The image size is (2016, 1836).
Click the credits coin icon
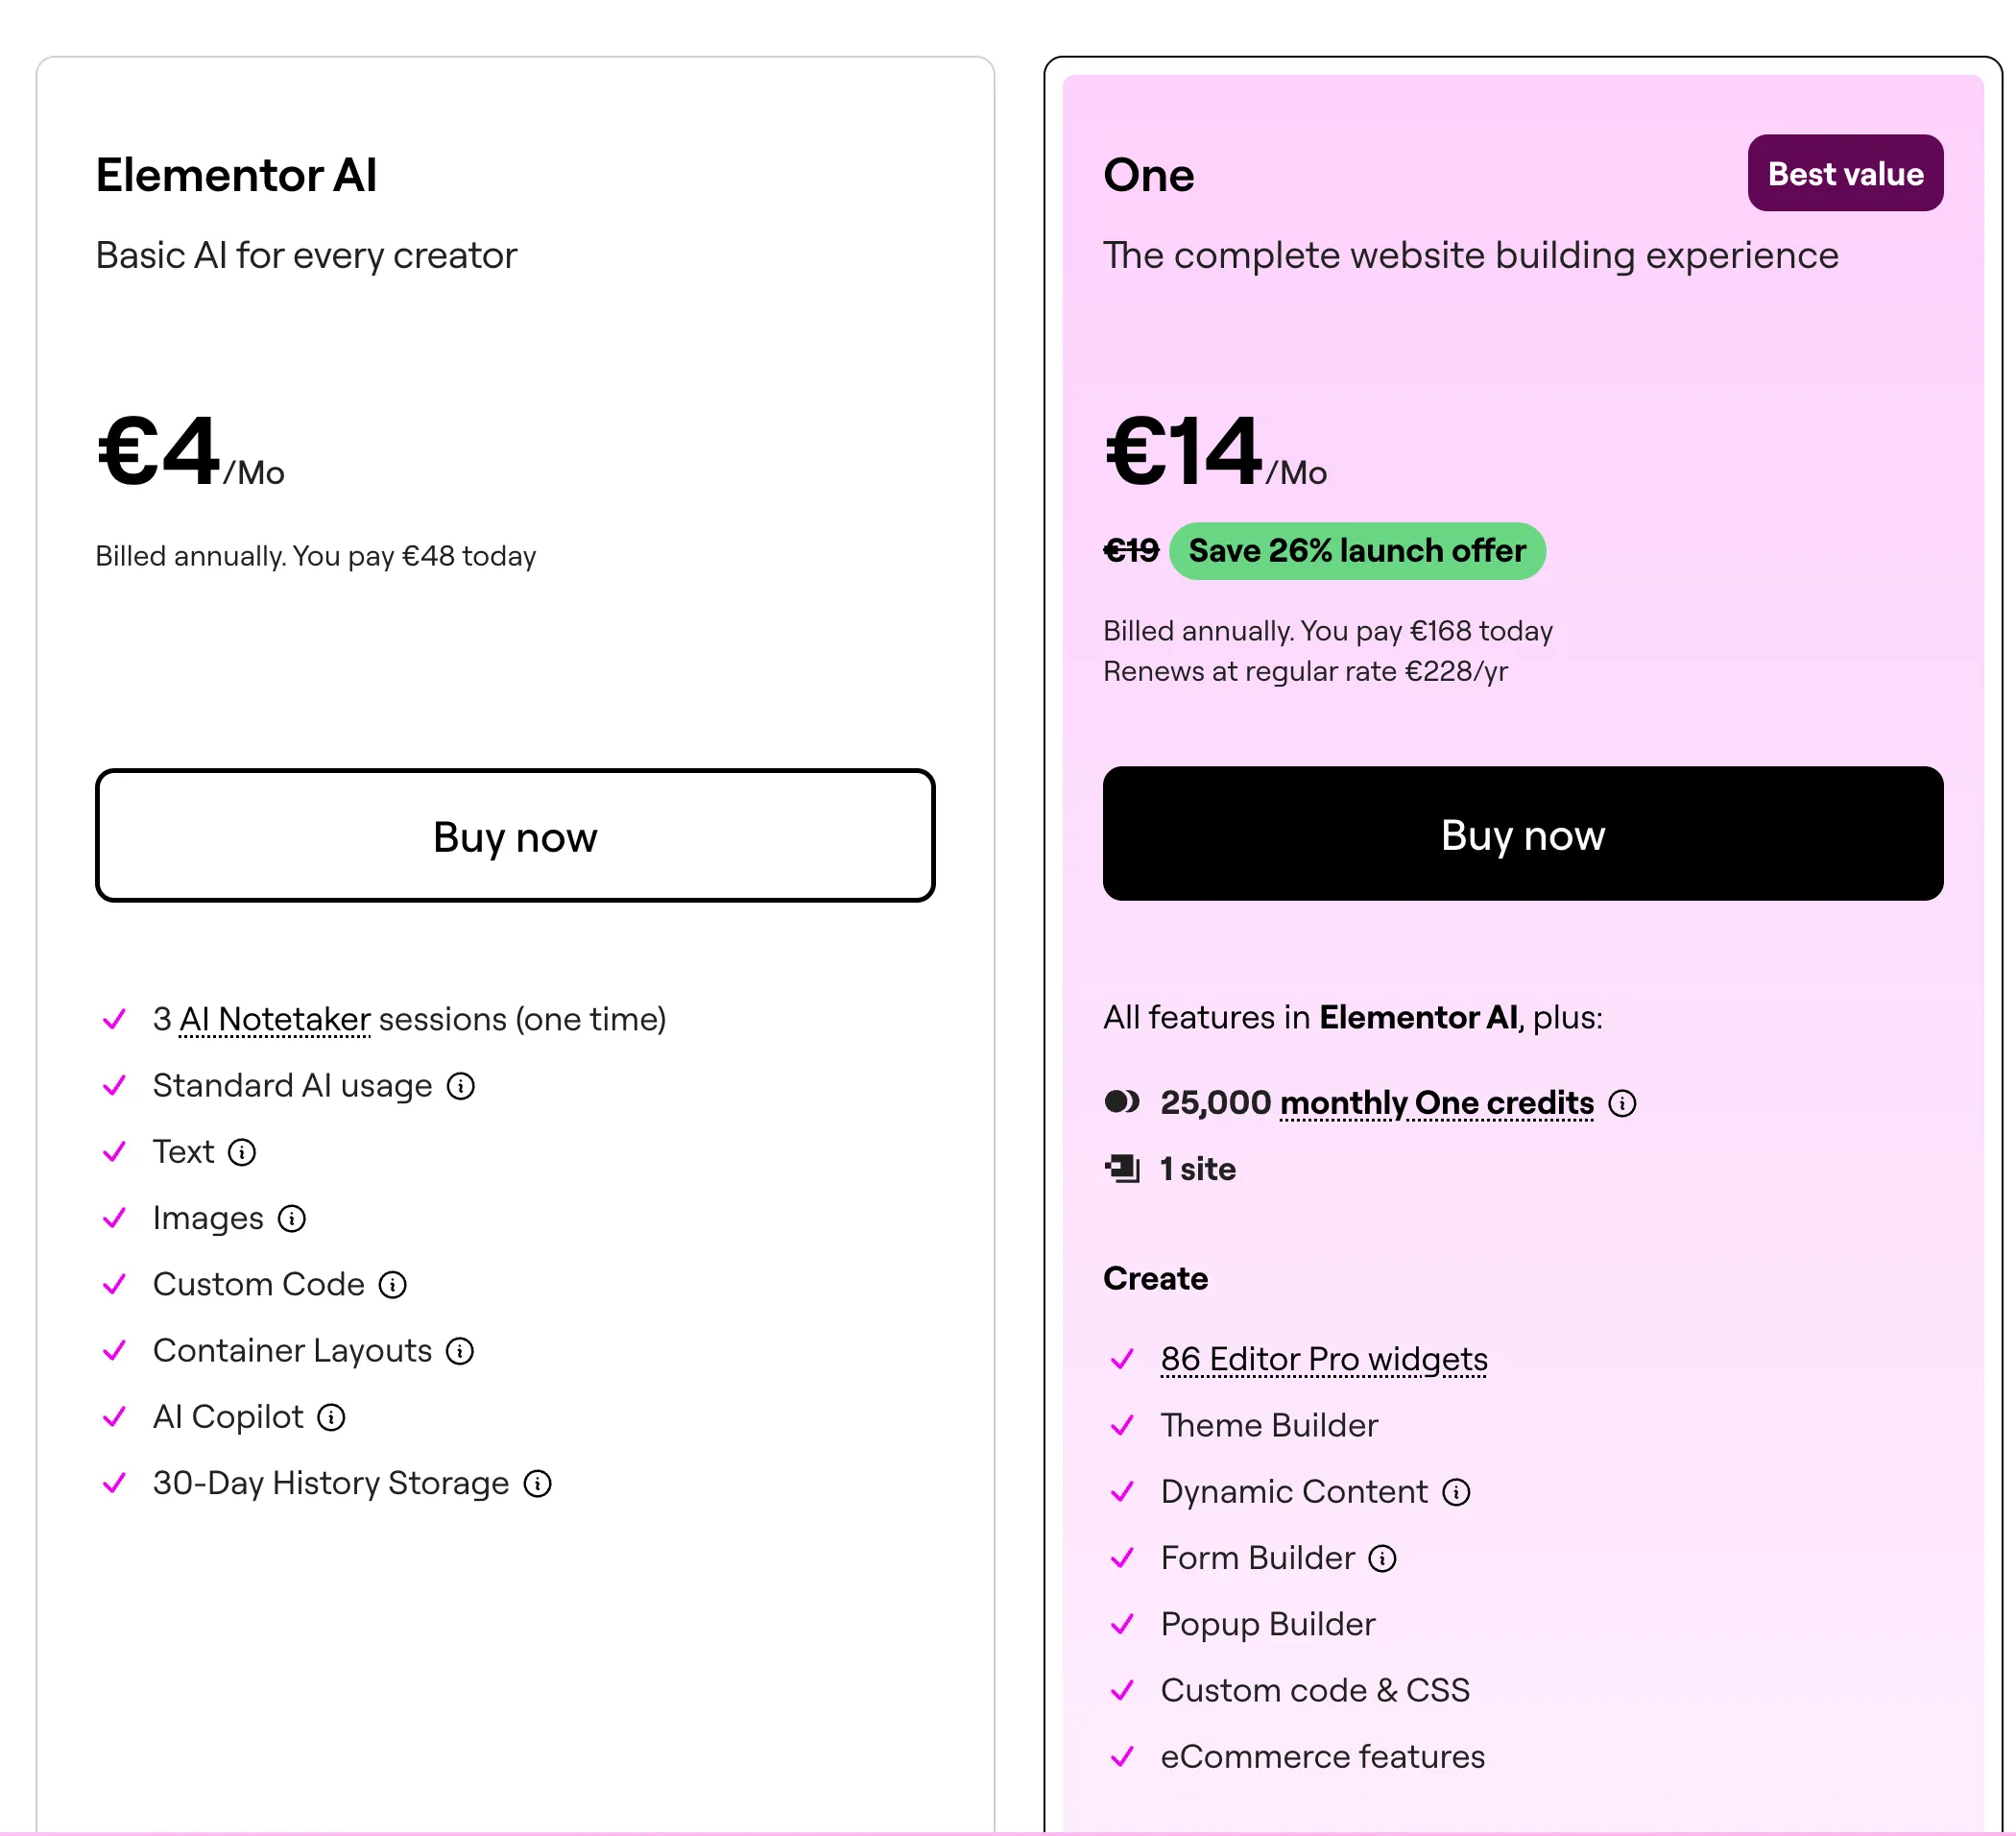coord(1121,1102)
